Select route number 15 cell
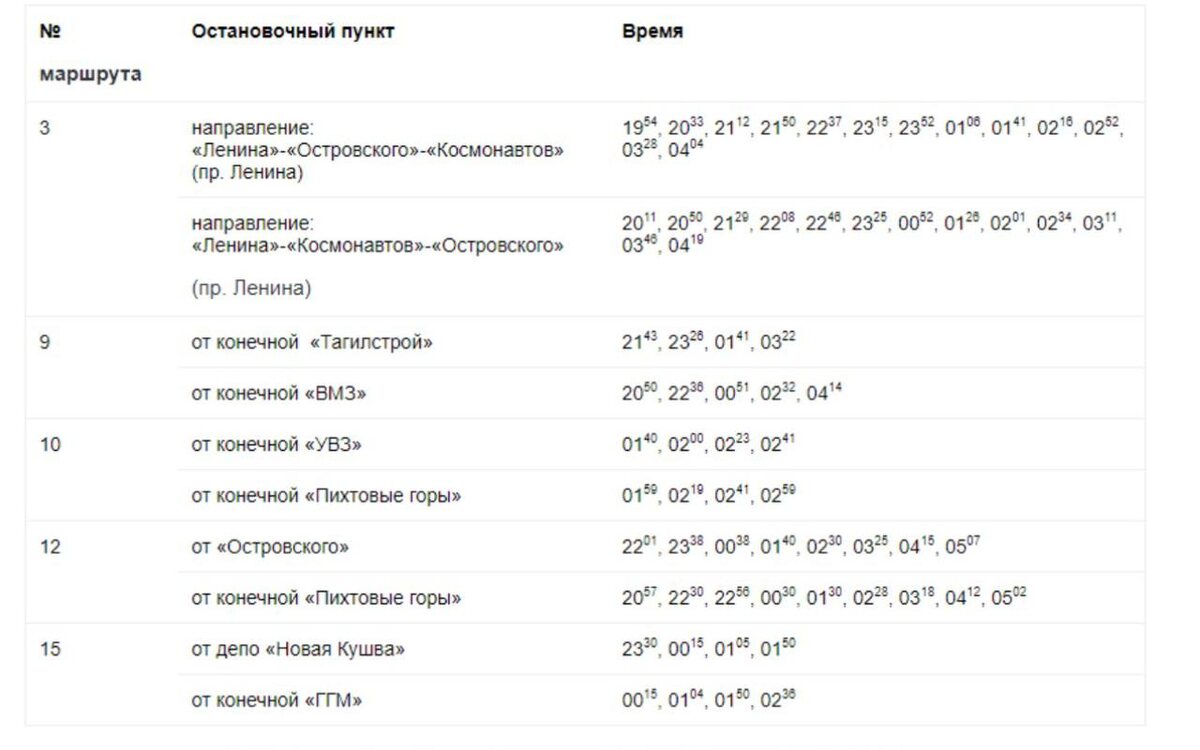This screenshot has width=1200, height=750. coord(50,650)
